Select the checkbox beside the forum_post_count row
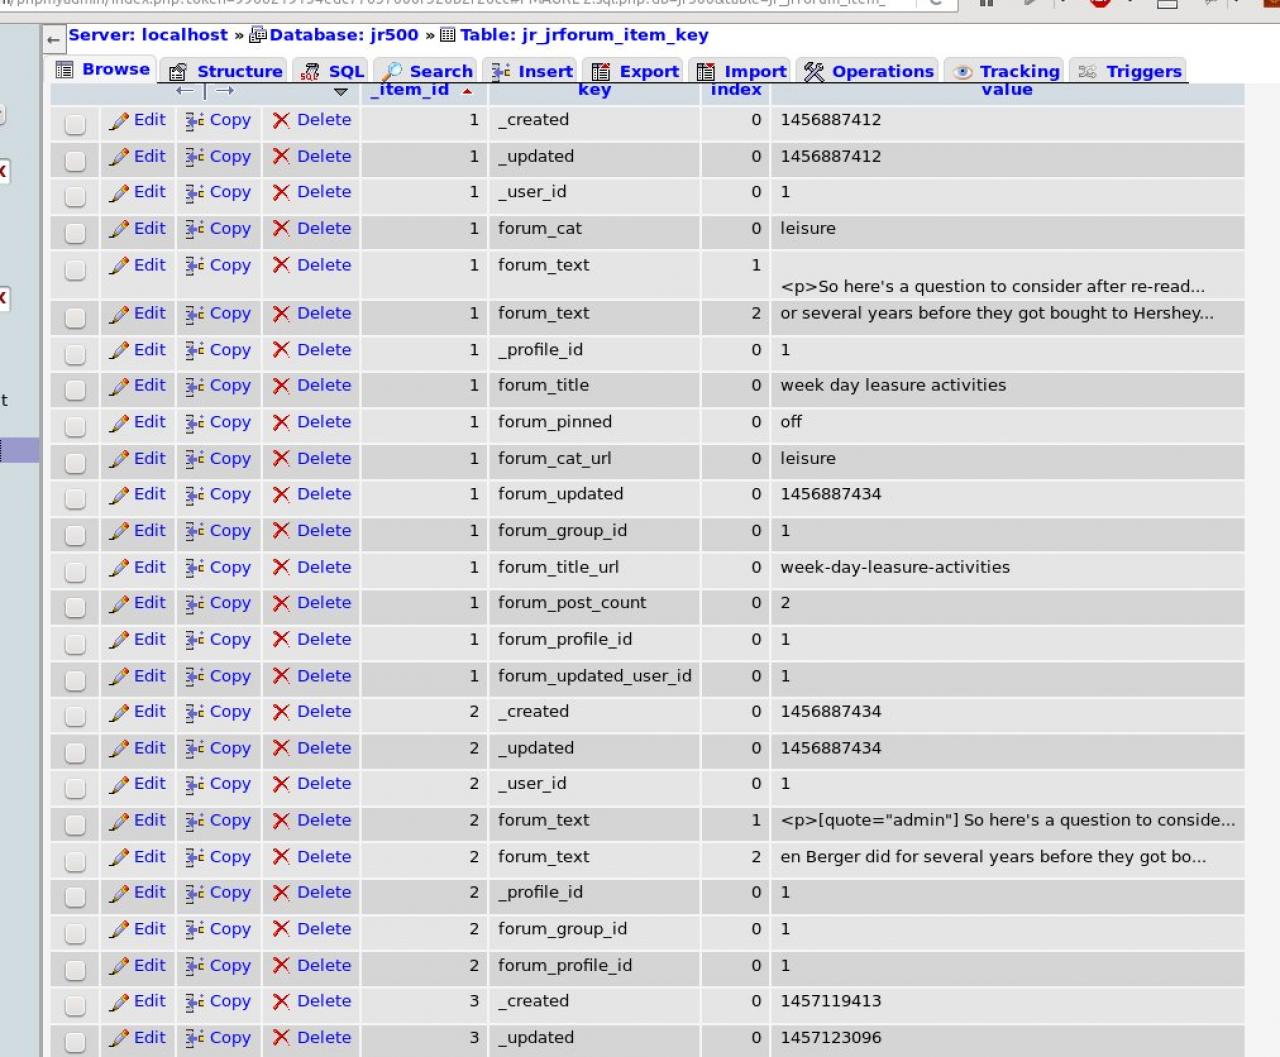Image resolution: width=1280 pixels, height=1057 pixels. [x=75, y=608]
